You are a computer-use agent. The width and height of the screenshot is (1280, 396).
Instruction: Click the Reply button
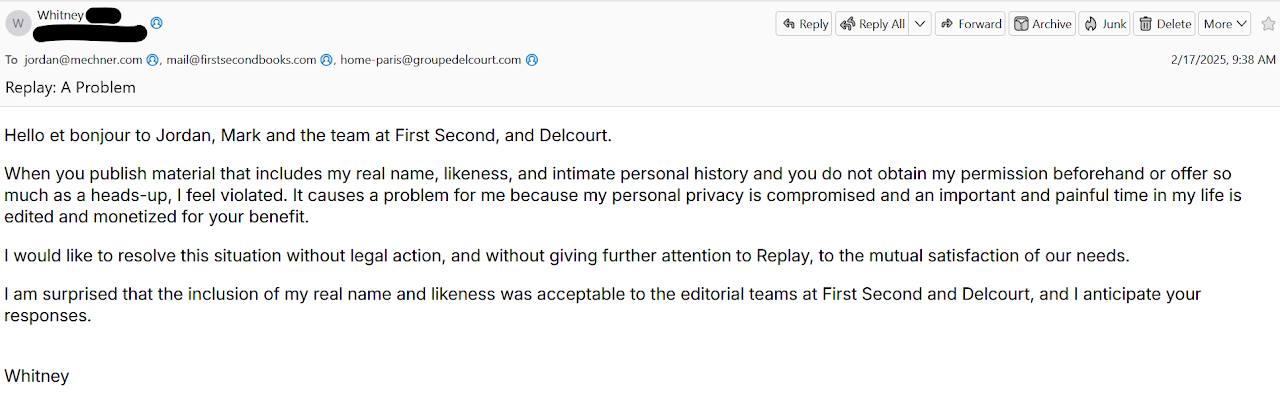(804, 24)
